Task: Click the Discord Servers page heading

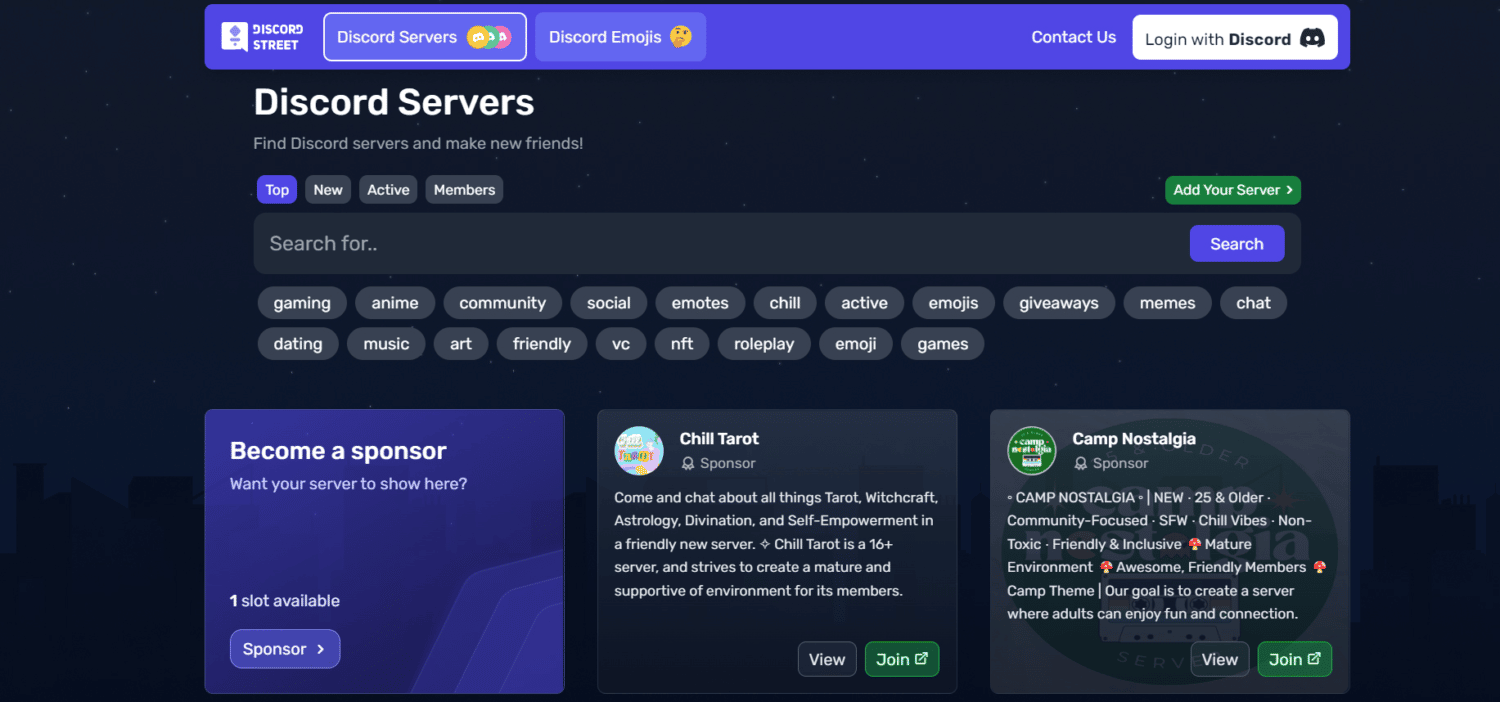Action: (394, 102)
